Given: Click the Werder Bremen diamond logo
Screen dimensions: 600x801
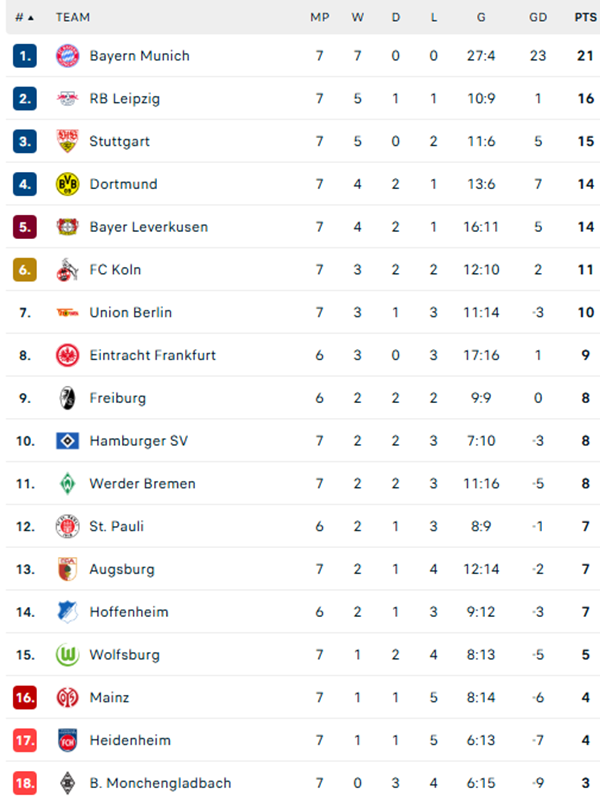Looking at the screenshot, I should click(x=67, y=484).
